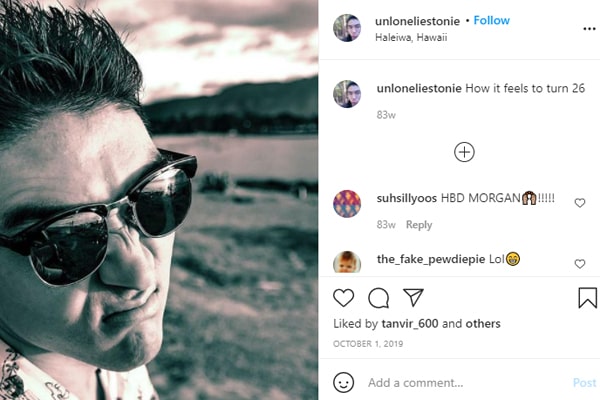The height and width of the screenshot is (400, 600).
Task: Click in Add a comment field
Action: [460, 383]
